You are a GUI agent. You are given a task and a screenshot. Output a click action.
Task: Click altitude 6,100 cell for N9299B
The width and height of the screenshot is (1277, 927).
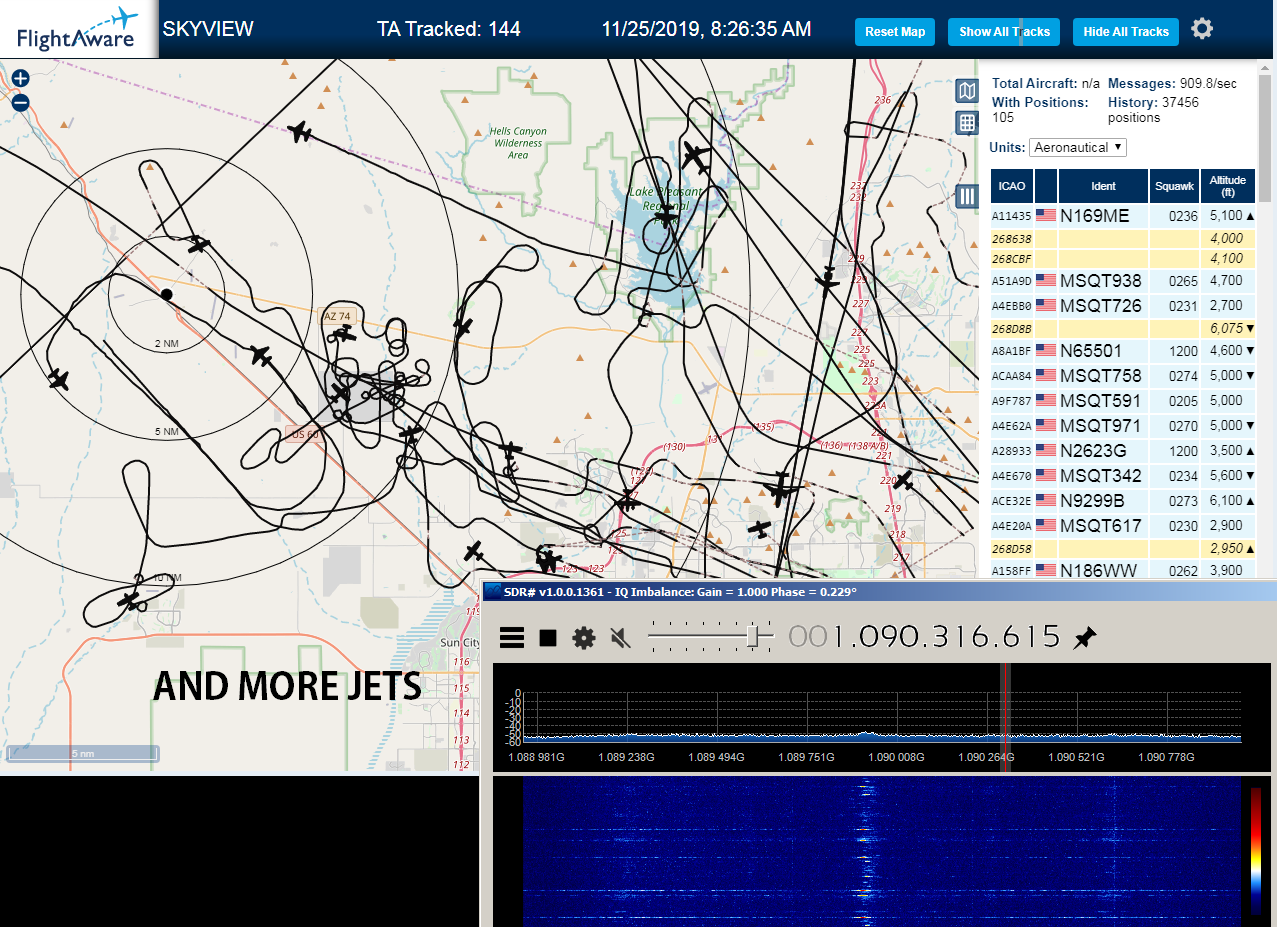pos(1227,501)
